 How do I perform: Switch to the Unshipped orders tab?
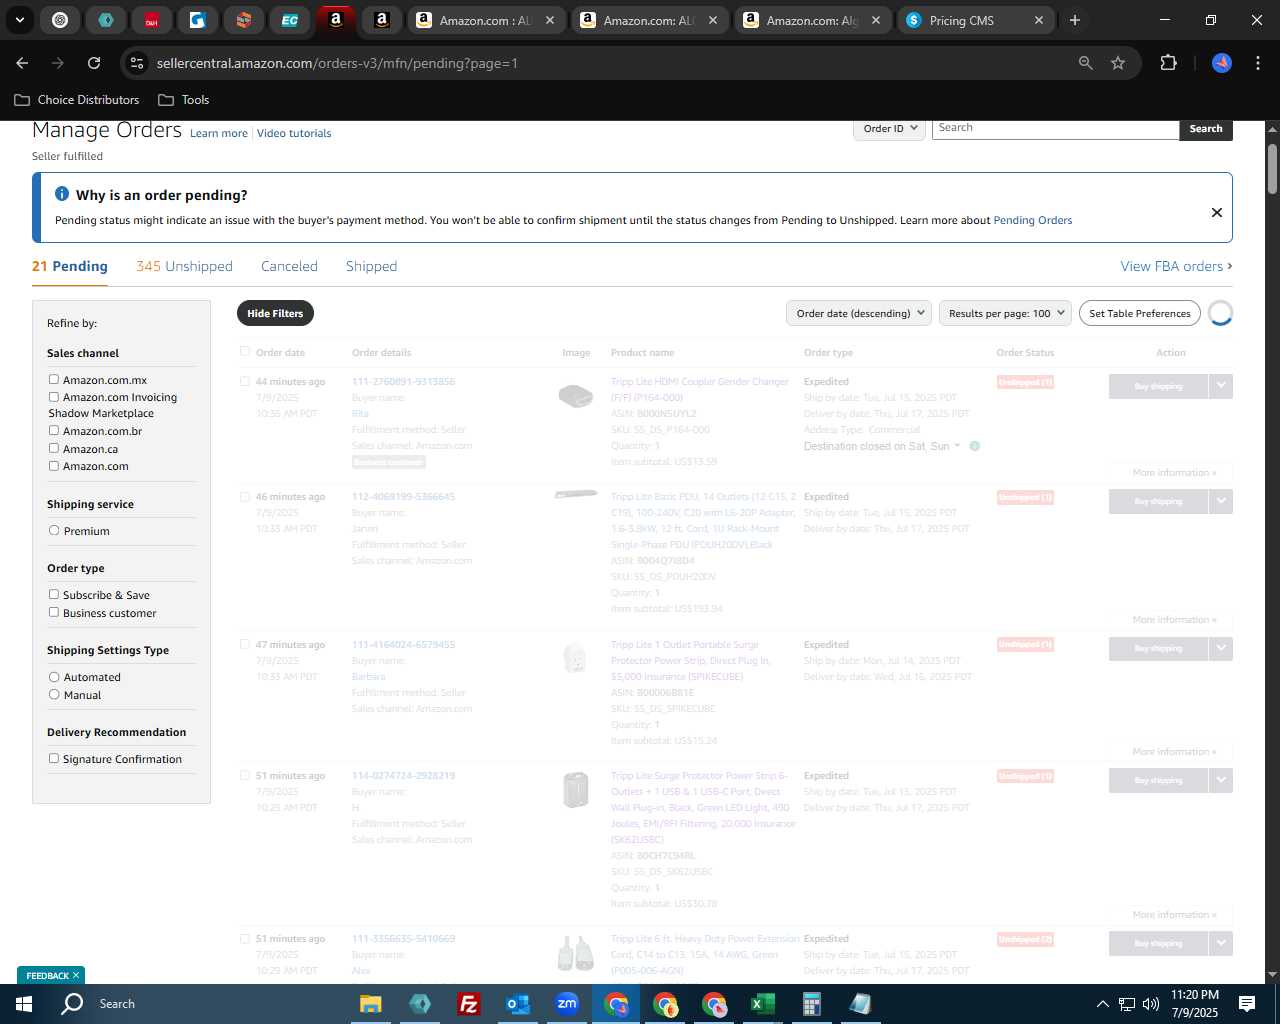(x=184, y=266)
